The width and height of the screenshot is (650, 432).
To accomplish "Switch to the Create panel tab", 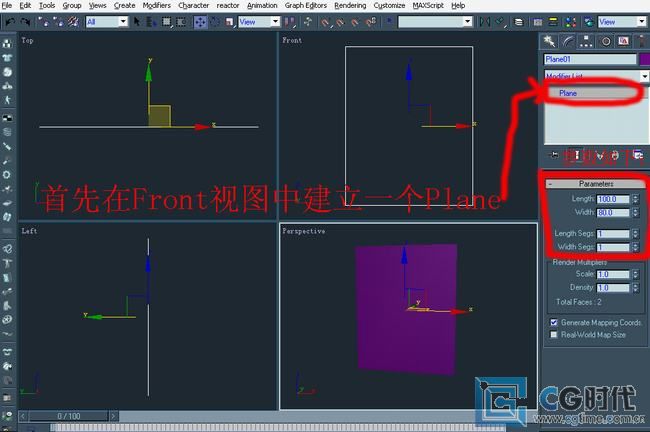I will 549,41.
